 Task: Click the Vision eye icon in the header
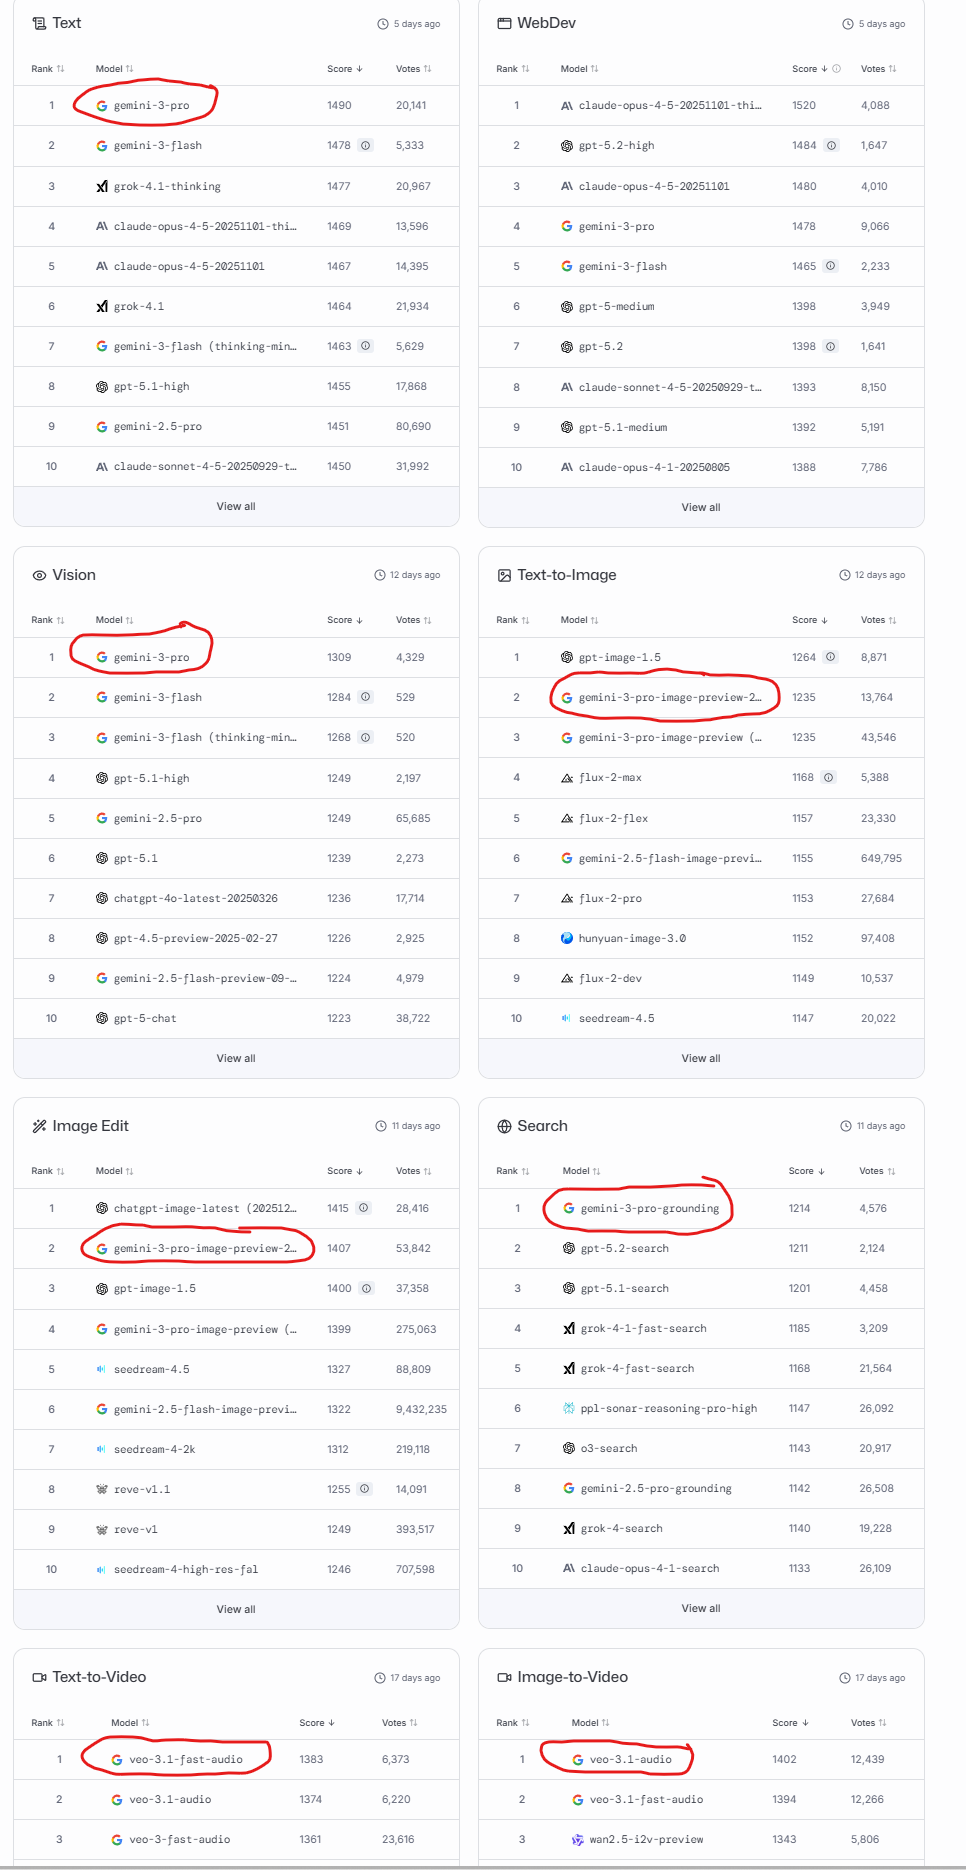[39, 575]
